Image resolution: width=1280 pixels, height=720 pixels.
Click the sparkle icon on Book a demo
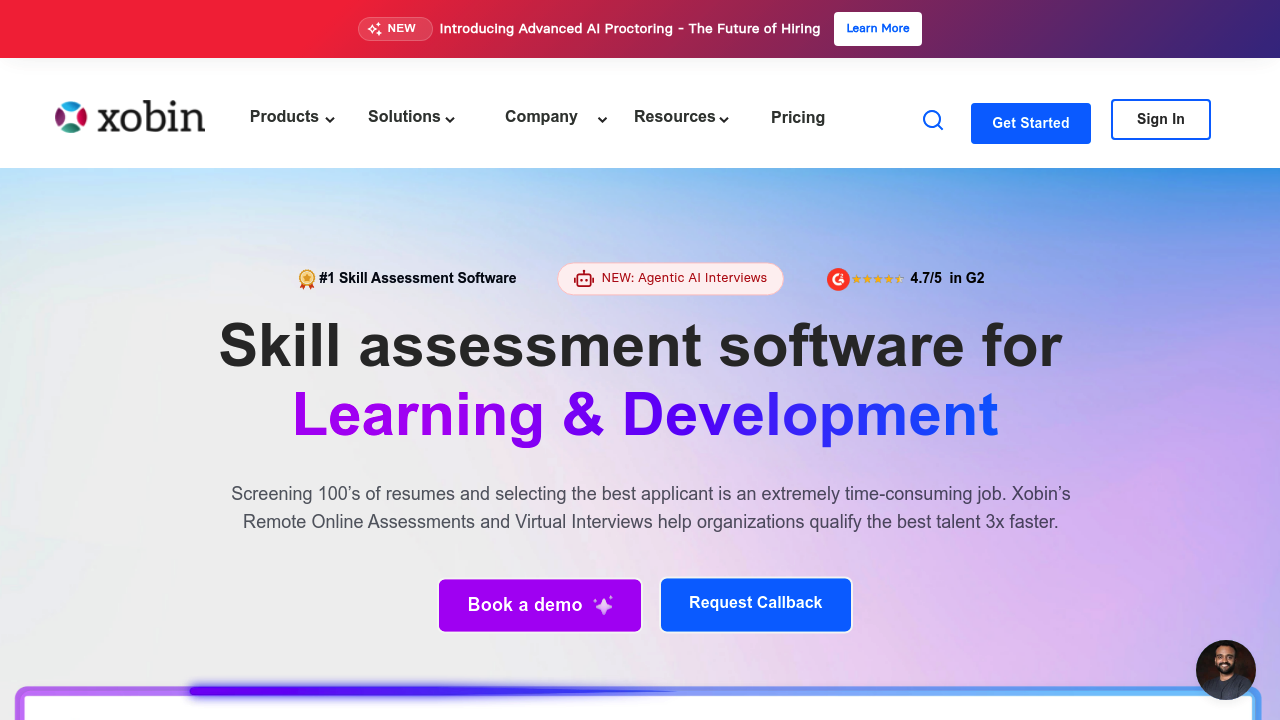pyautogui.click(x=603, y=605)
